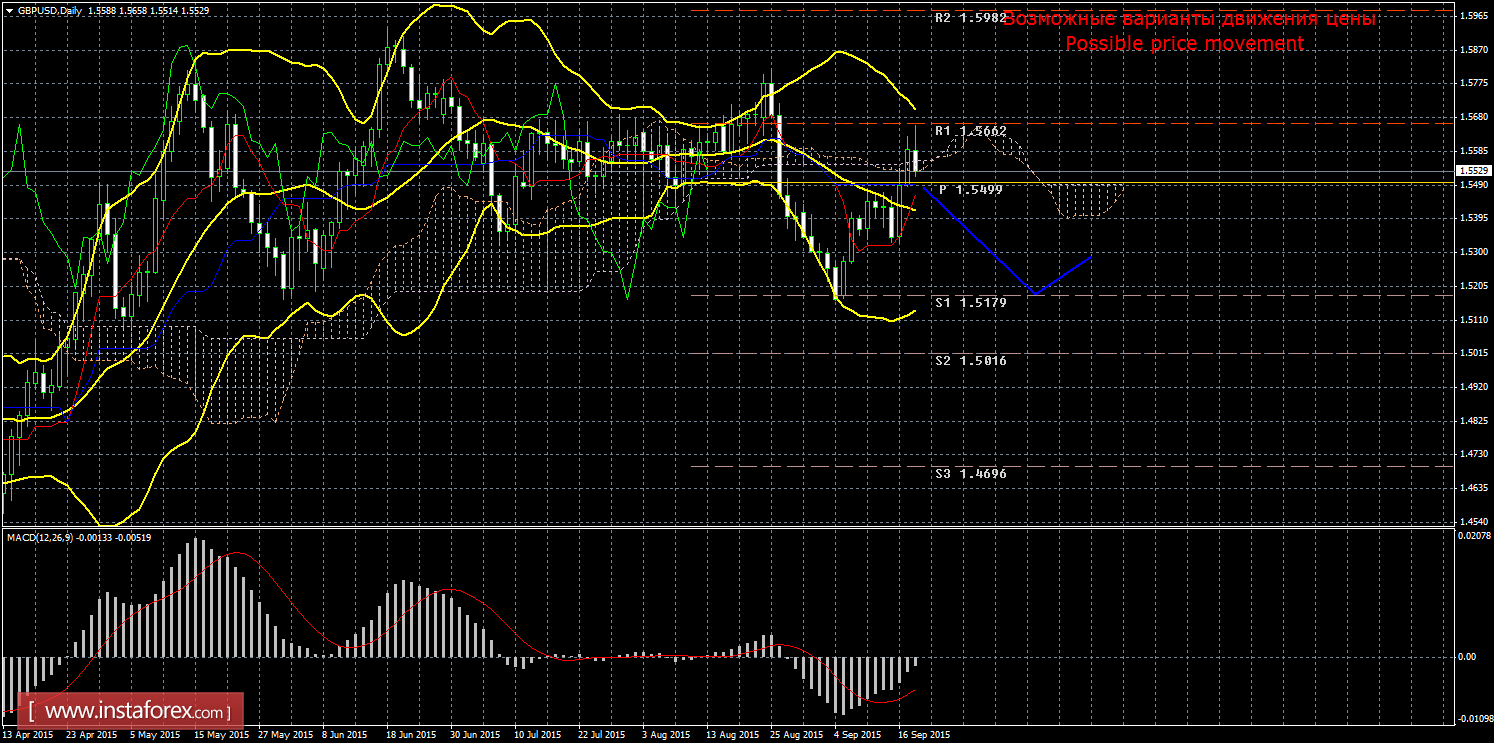1494x743 pixels.
Task: Click the 16 Sep 2015 date label
Action: click(922, 734)
